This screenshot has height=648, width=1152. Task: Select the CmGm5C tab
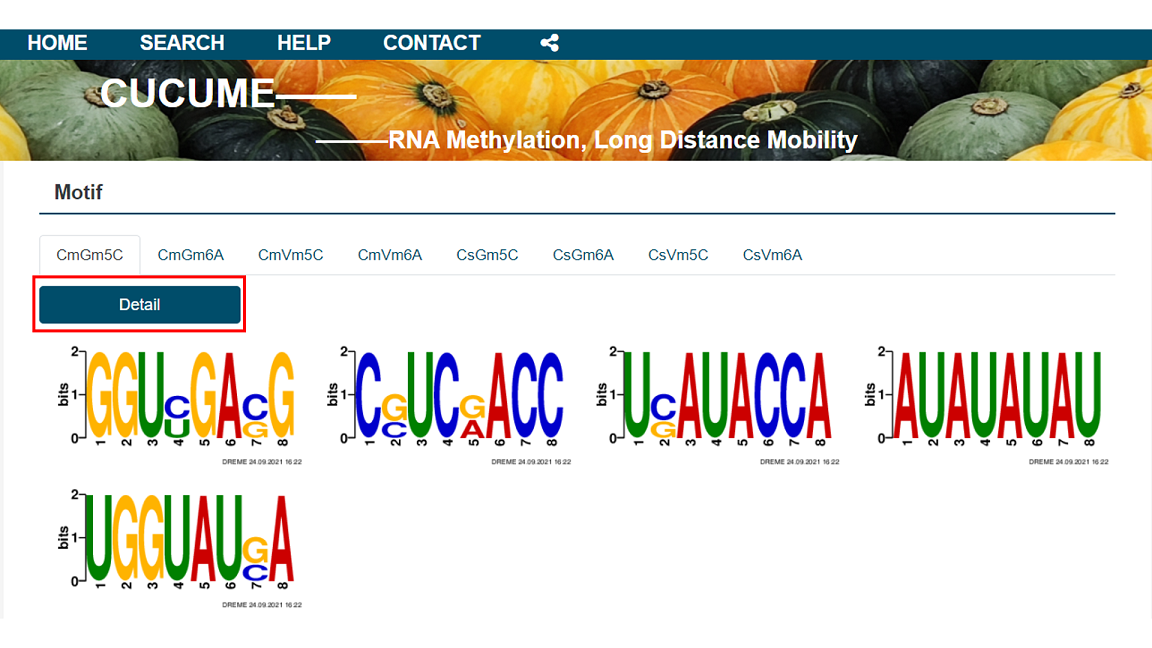[x=90, y=255]
